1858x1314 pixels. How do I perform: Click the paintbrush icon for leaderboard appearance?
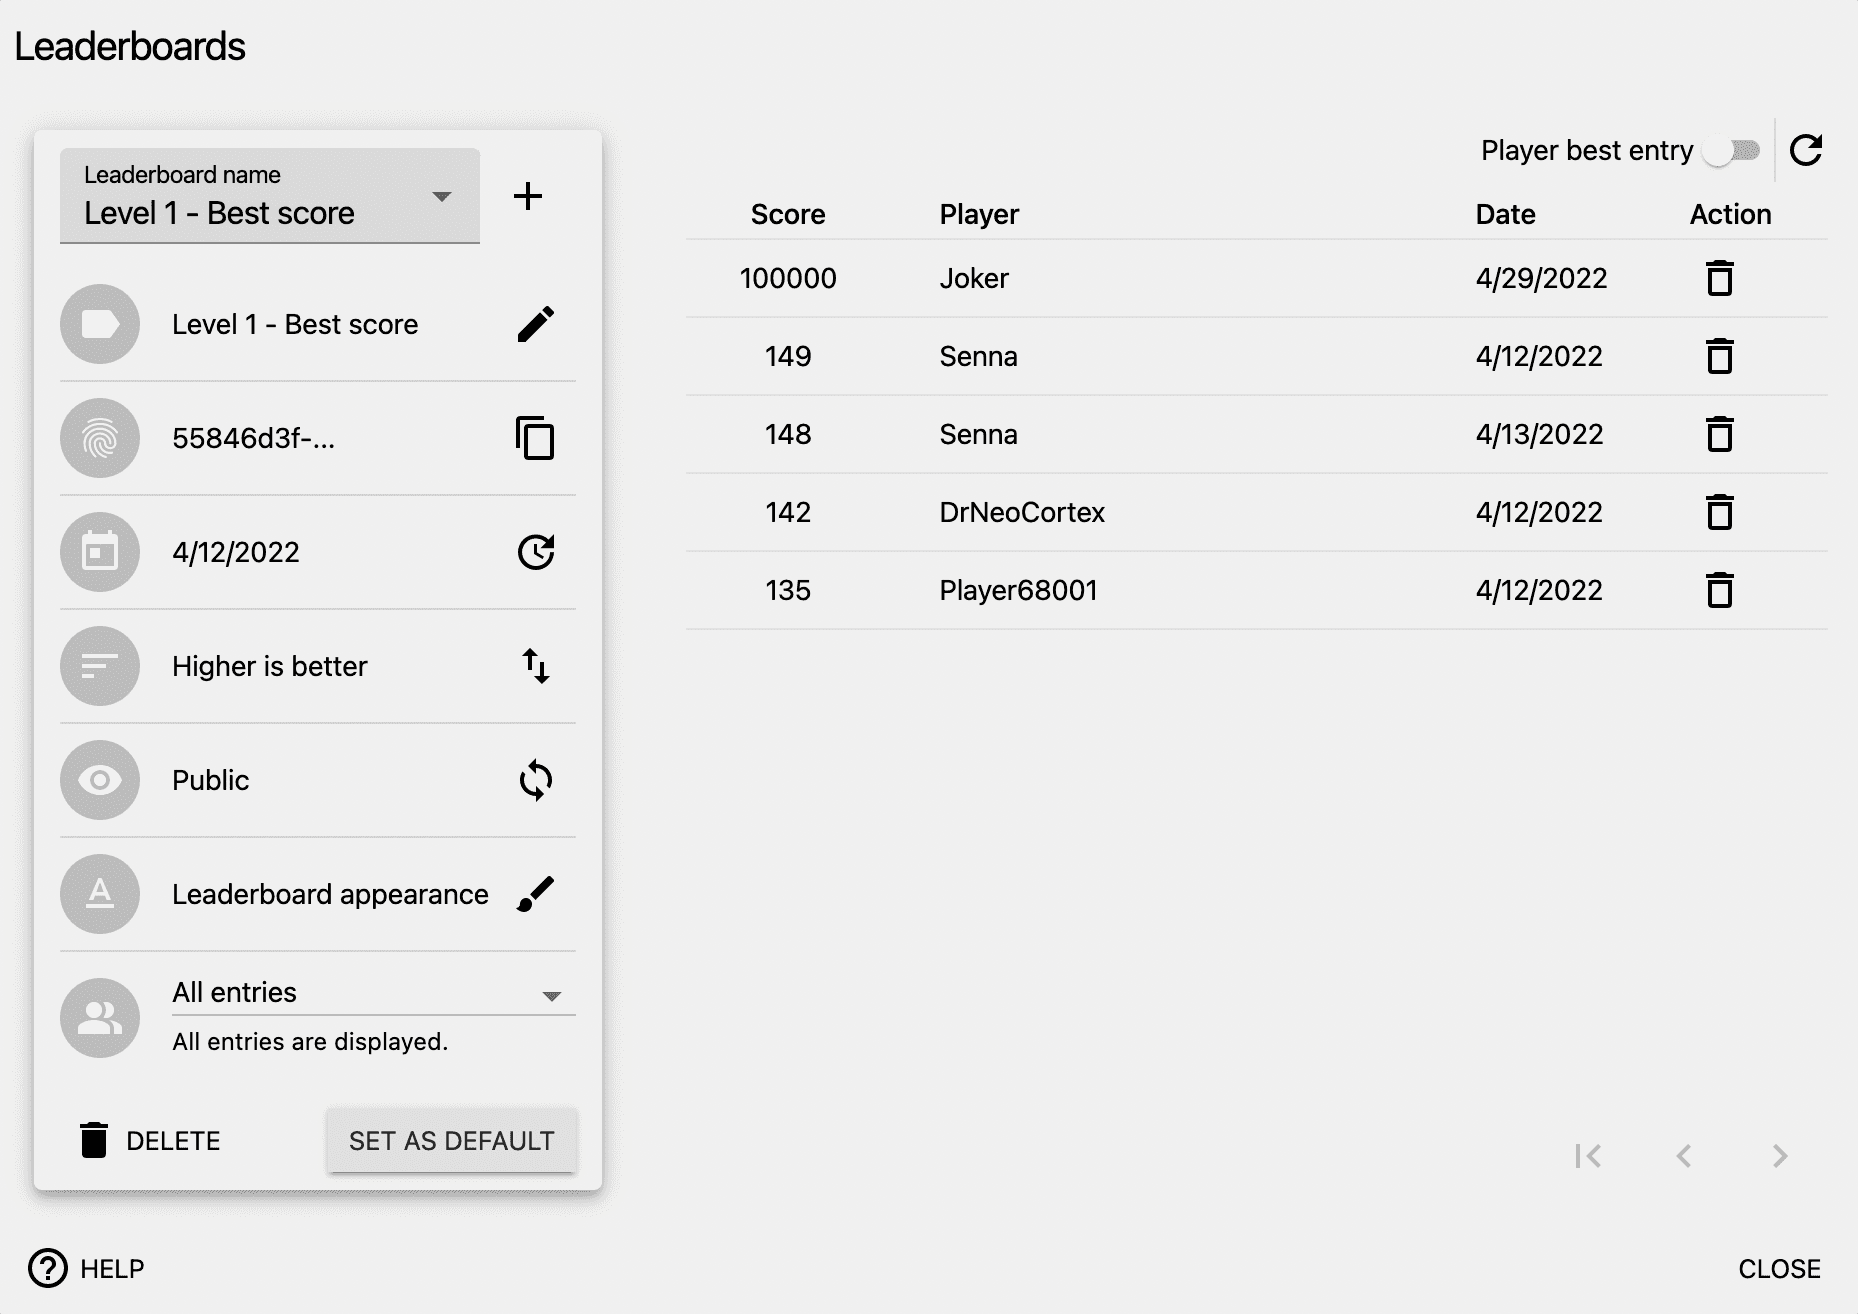point(535,894)
